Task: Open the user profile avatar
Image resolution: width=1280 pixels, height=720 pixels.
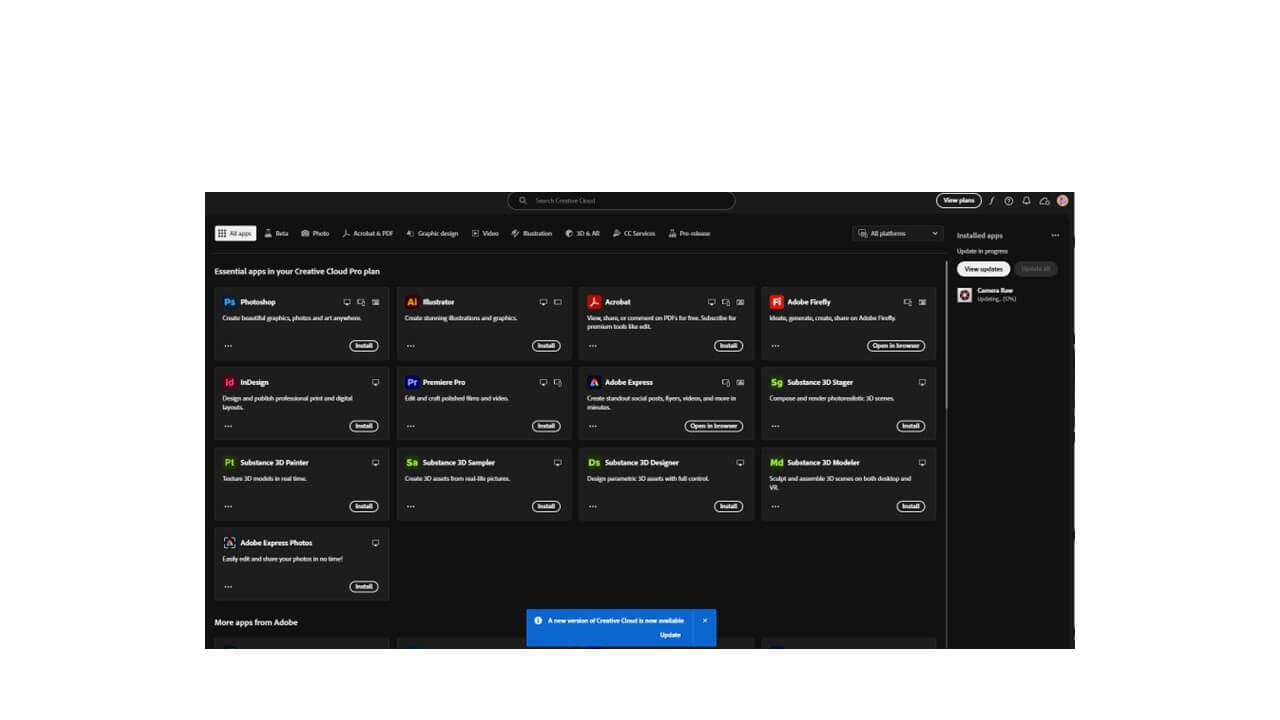Action: click(1062, 201)
